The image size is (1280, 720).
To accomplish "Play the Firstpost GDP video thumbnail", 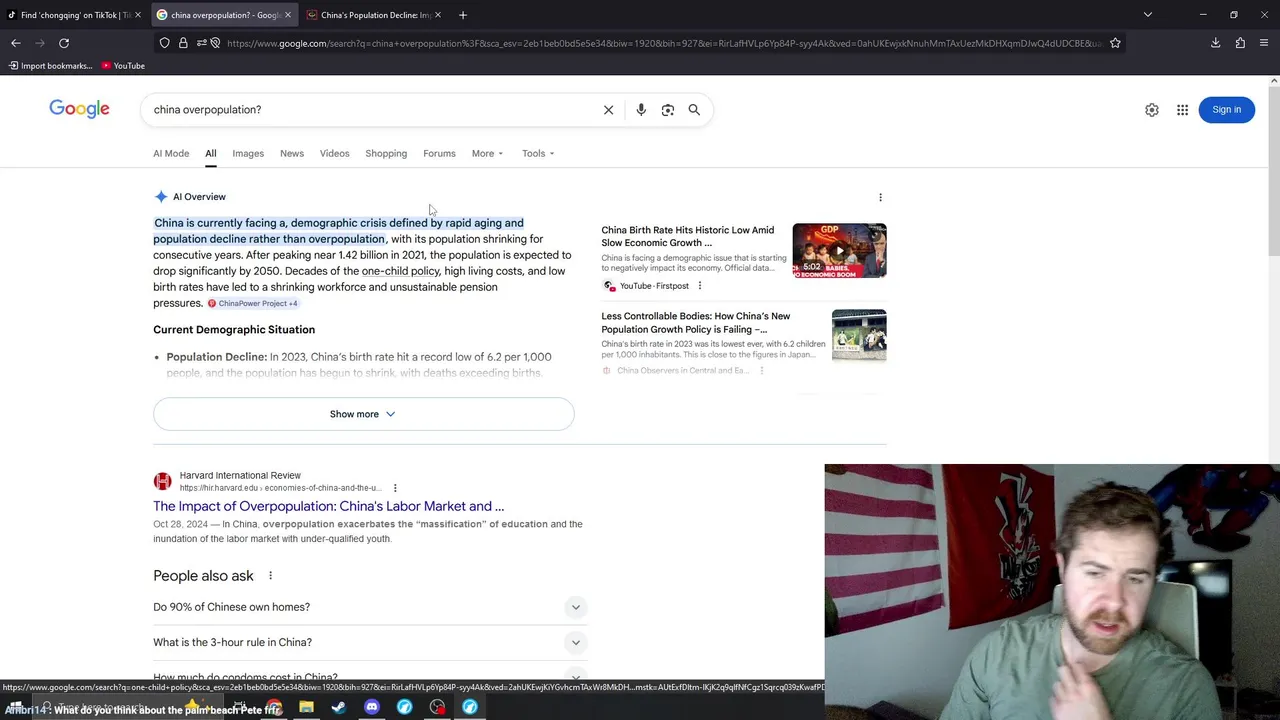I will tap(839, 250).
